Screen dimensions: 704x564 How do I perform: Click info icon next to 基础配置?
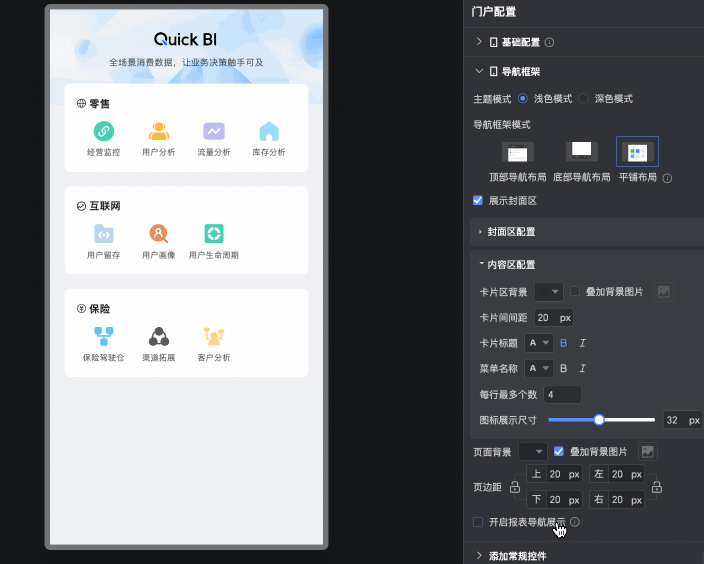pos(549,42)
